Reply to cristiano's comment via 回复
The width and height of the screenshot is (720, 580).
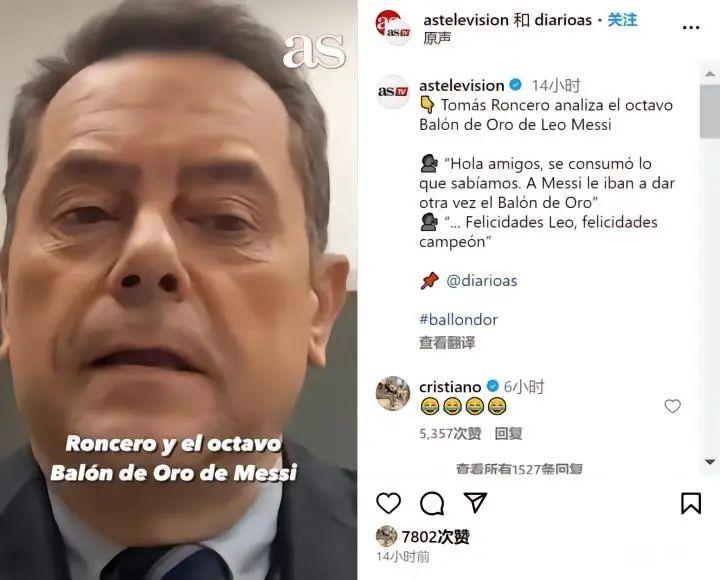coord(508,433)
